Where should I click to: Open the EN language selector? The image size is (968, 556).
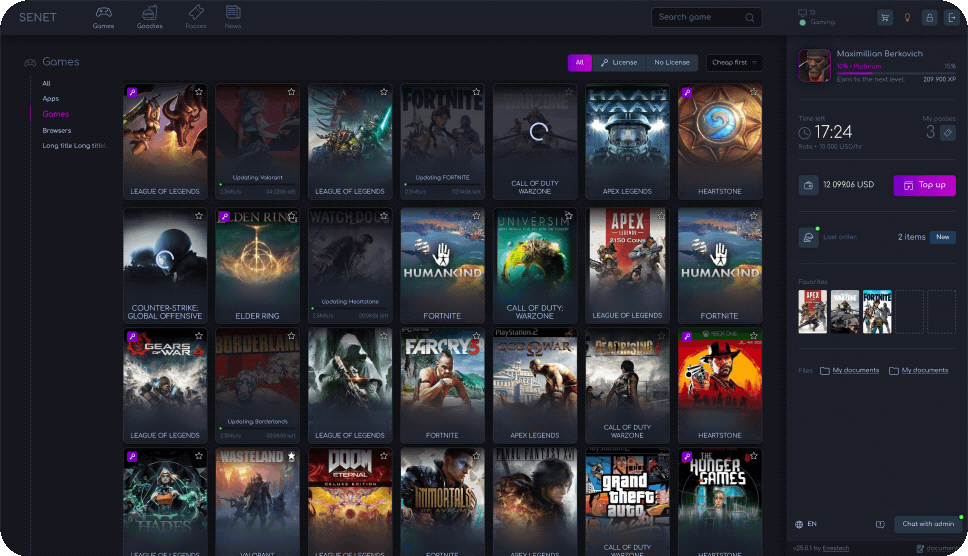click(x=812, y=524)
